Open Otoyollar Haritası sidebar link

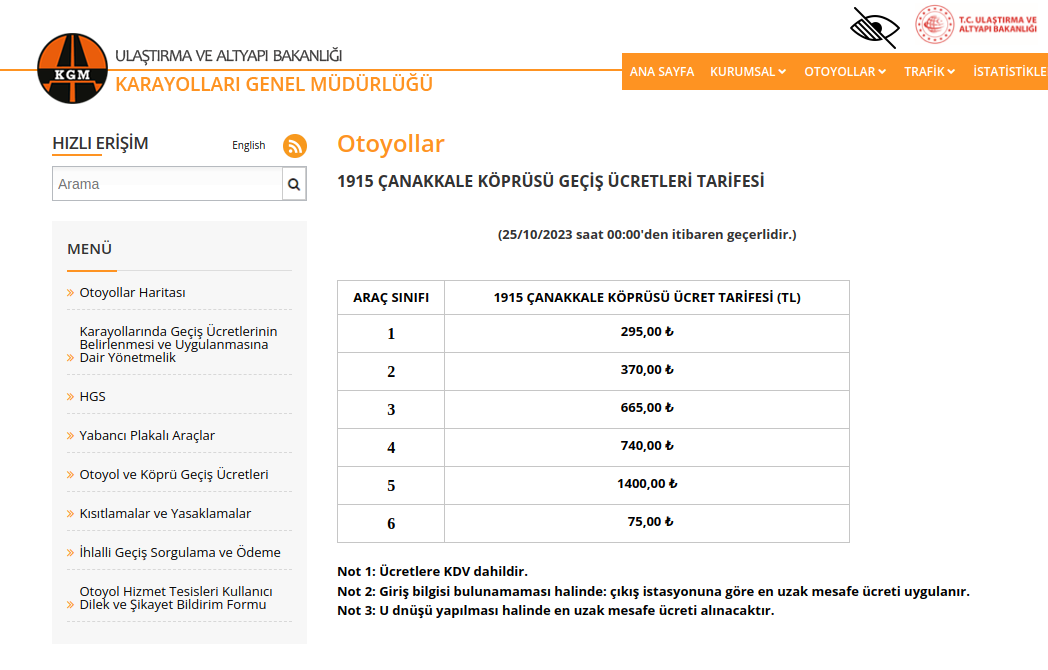tap(132, 293)
